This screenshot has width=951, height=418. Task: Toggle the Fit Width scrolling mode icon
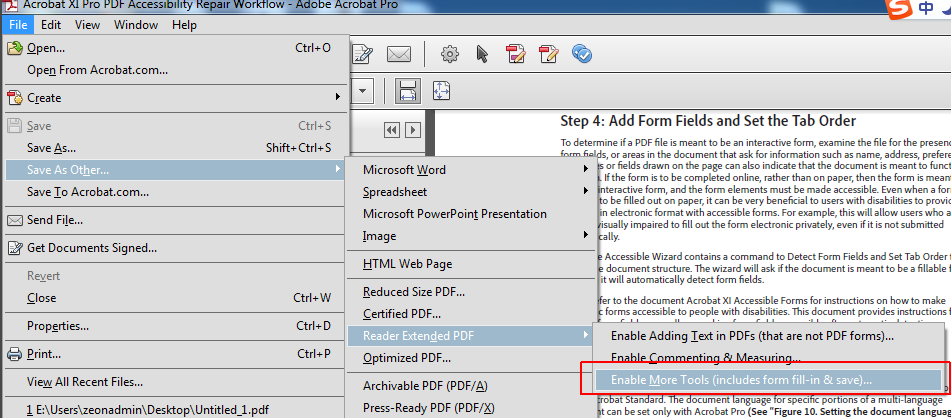click(408, 91)
